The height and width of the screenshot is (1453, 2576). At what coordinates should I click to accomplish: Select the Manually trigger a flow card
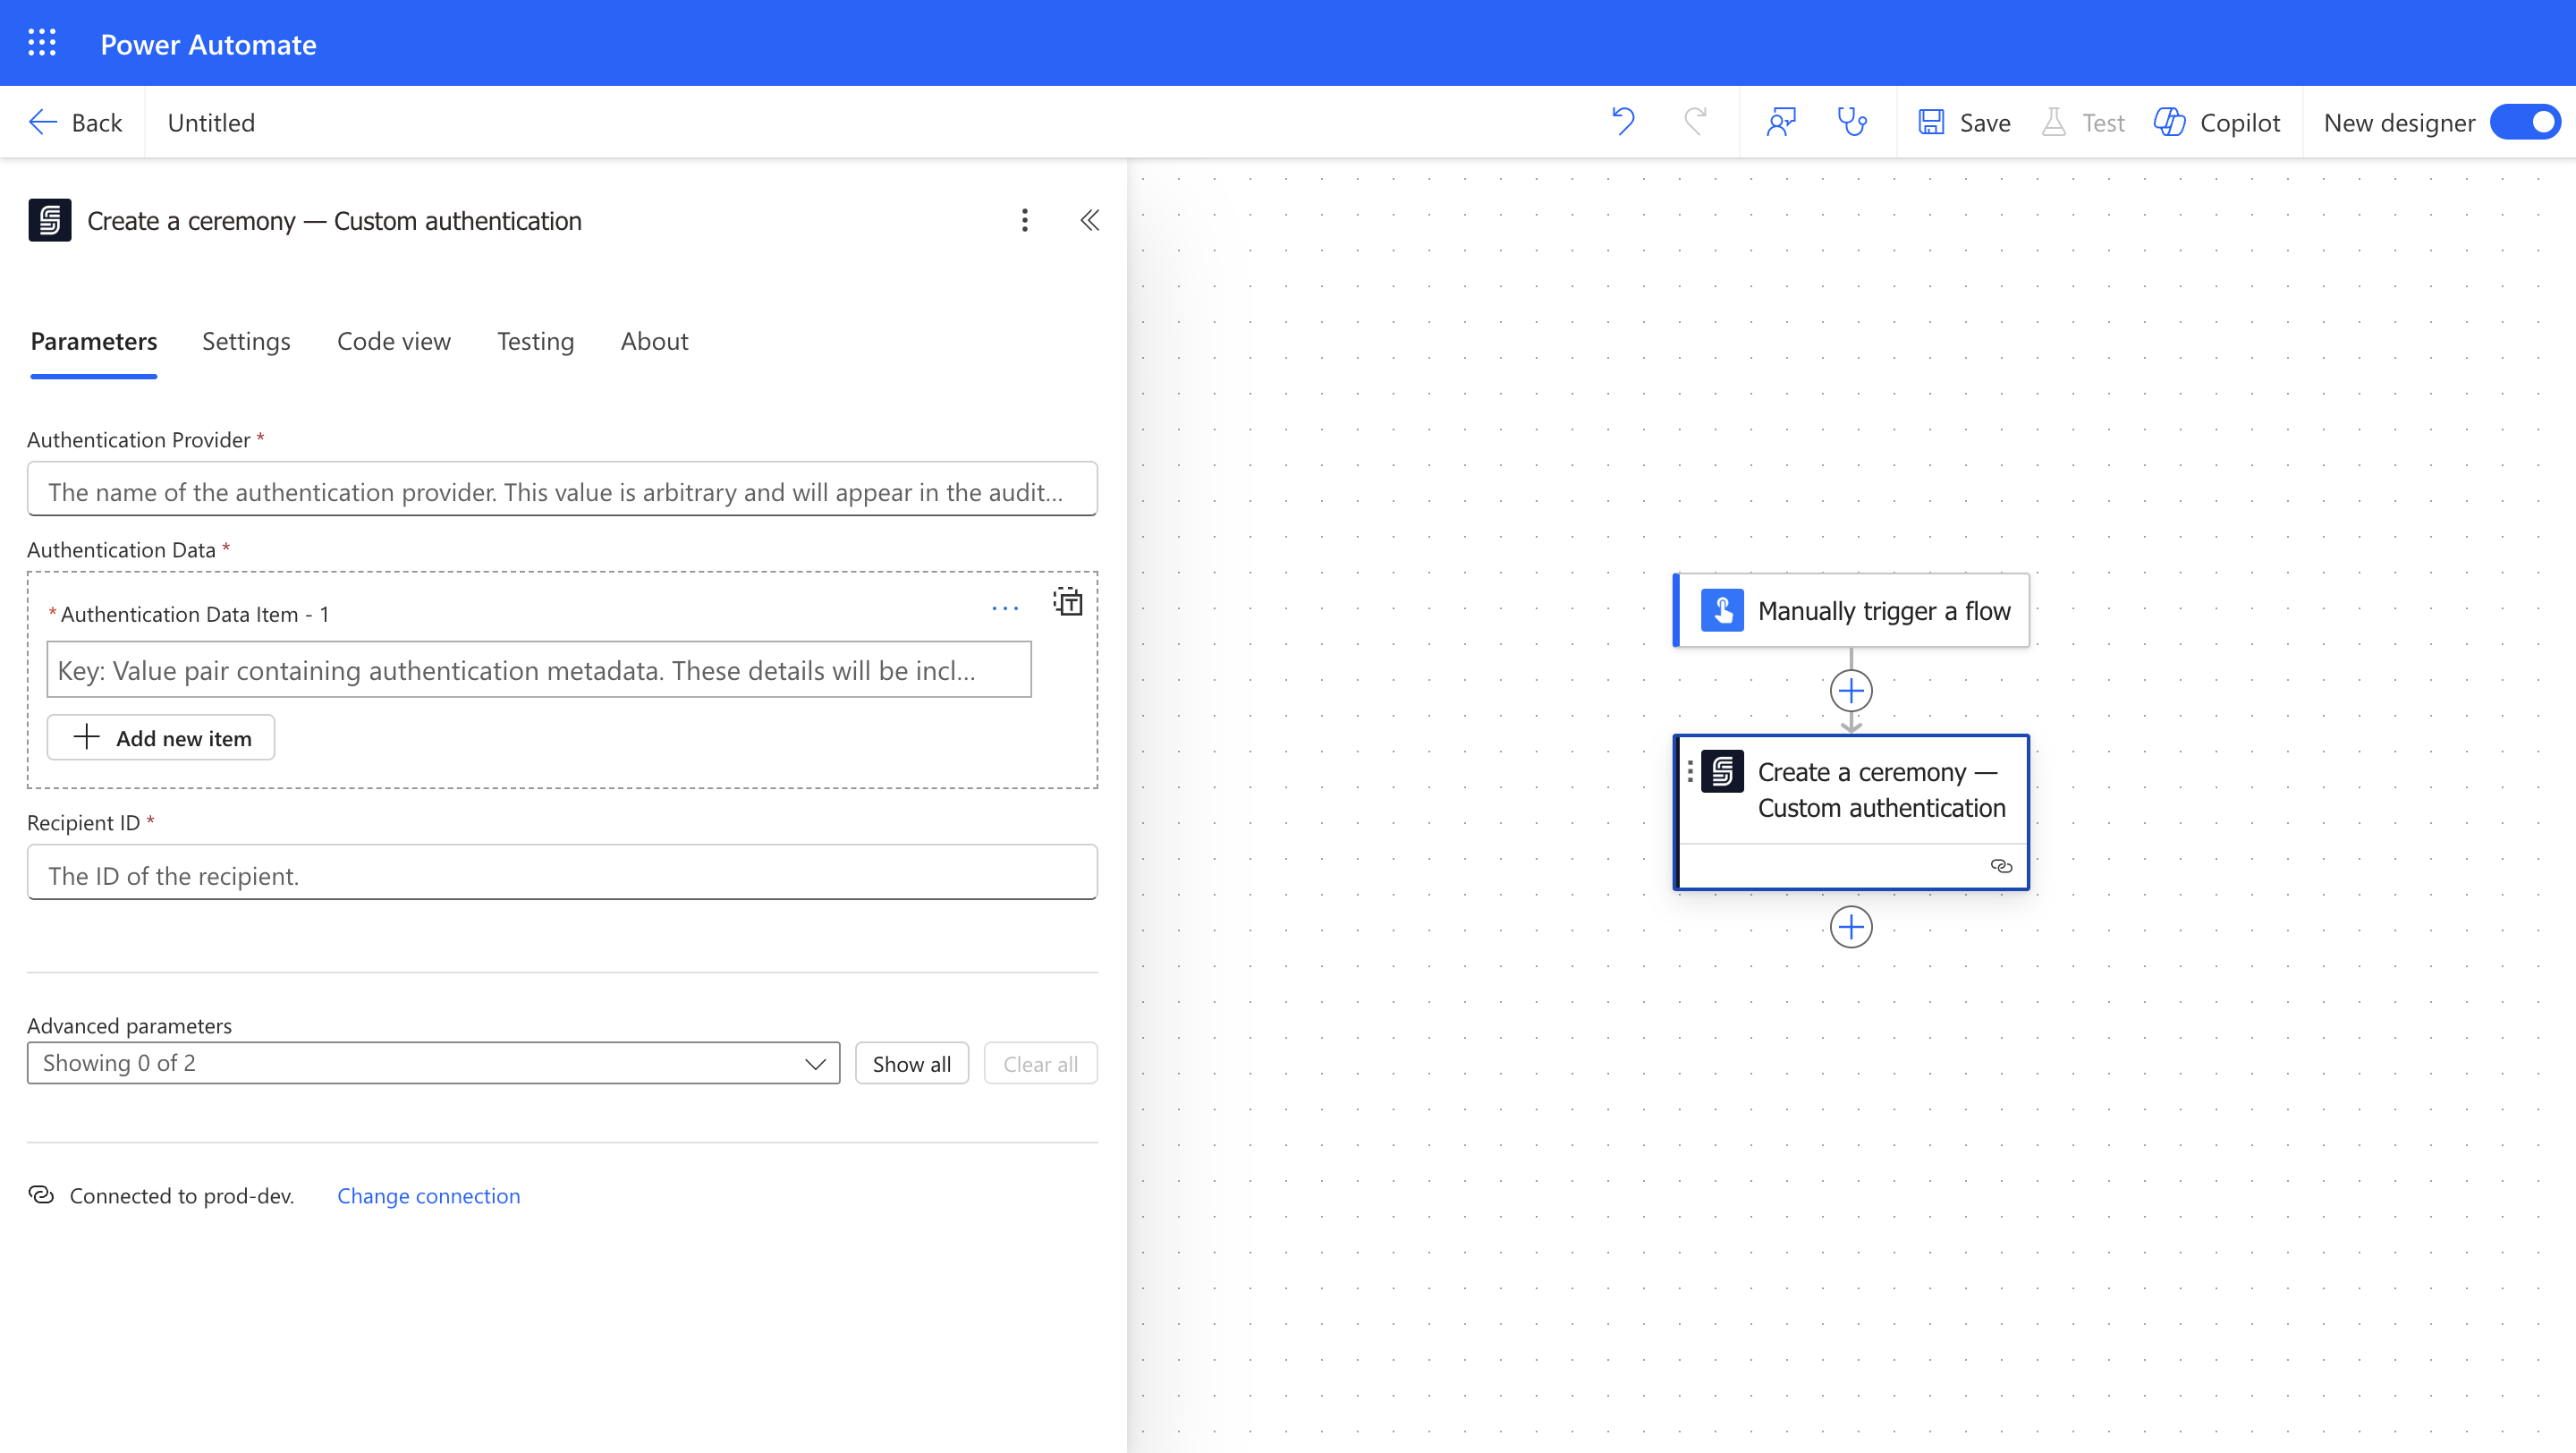tap(1852, 610)
